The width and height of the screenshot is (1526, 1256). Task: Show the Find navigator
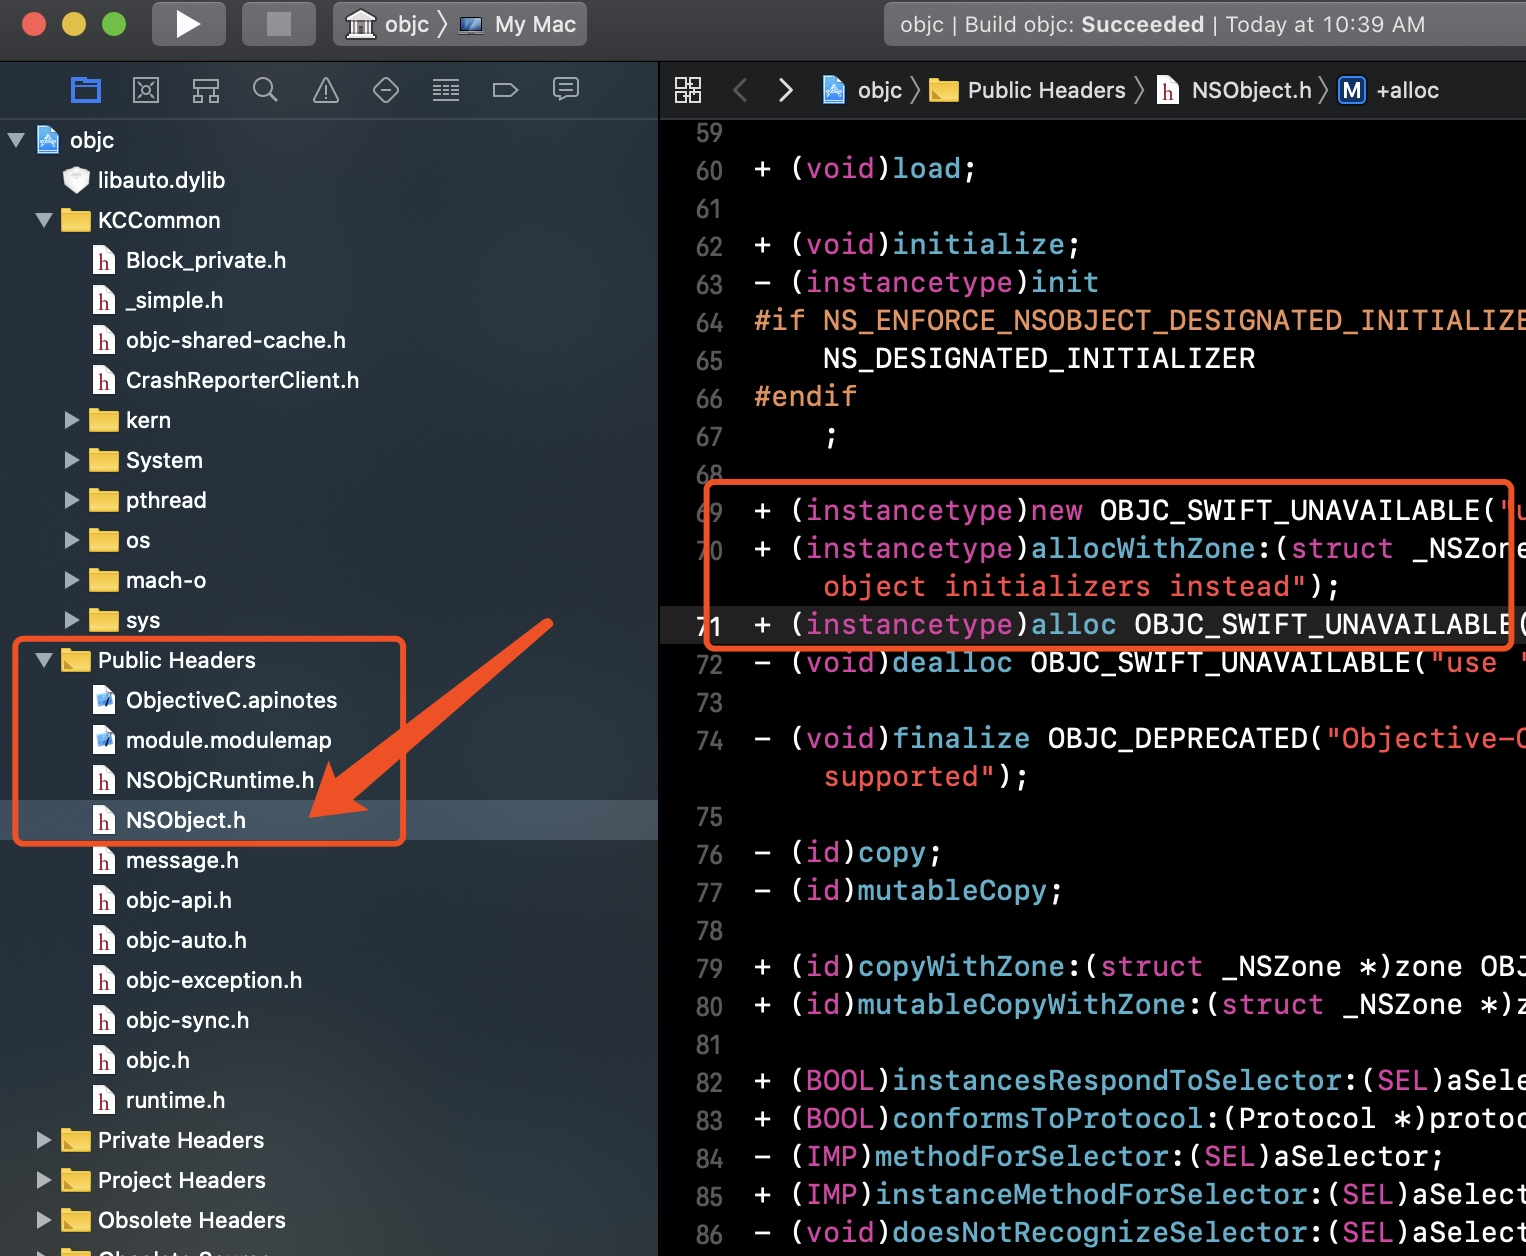click(265, 90)
